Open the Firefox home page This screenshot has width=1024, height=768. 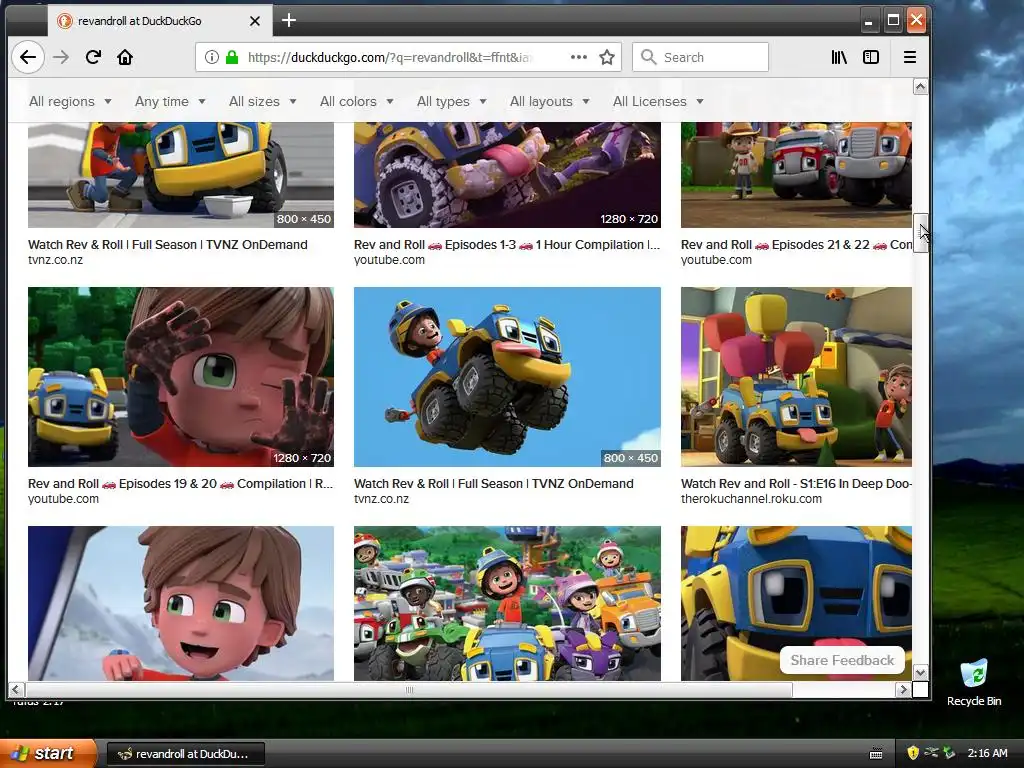(x=125, y=57)
